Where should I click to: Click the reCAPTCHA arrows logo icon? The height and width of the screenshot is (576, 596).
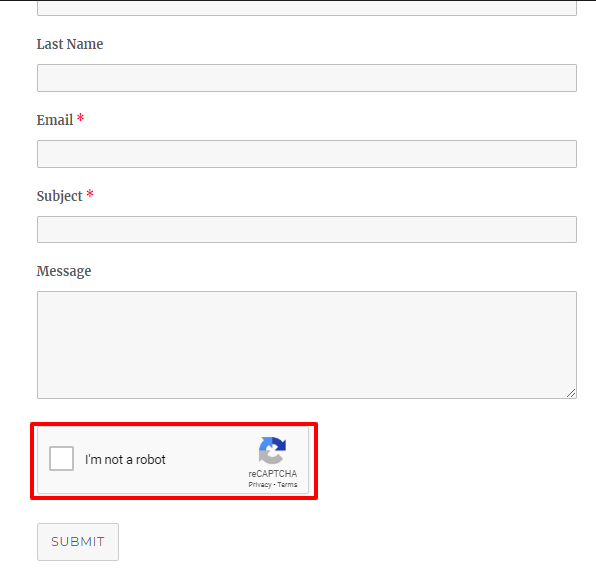pos(272,450)
